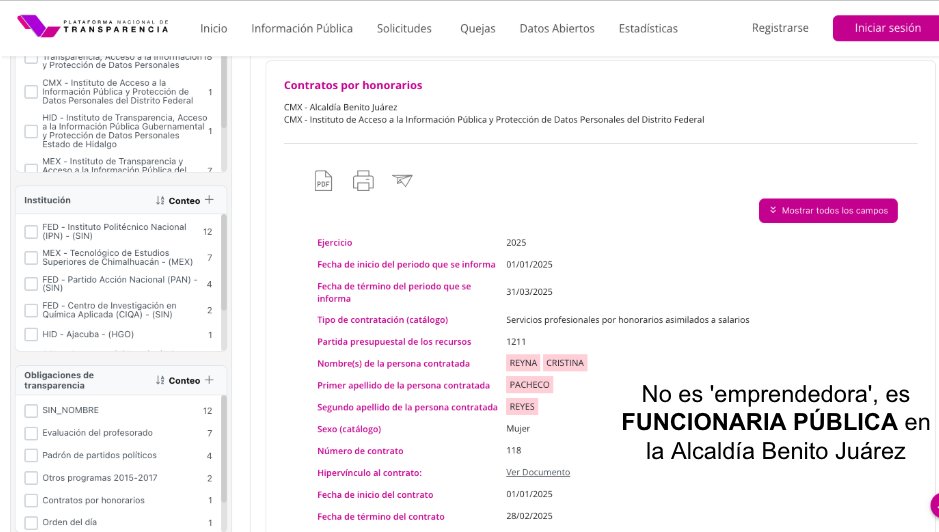Select highlighted surname REYES
Screen dimensions: 939x532
click(522, 407)
